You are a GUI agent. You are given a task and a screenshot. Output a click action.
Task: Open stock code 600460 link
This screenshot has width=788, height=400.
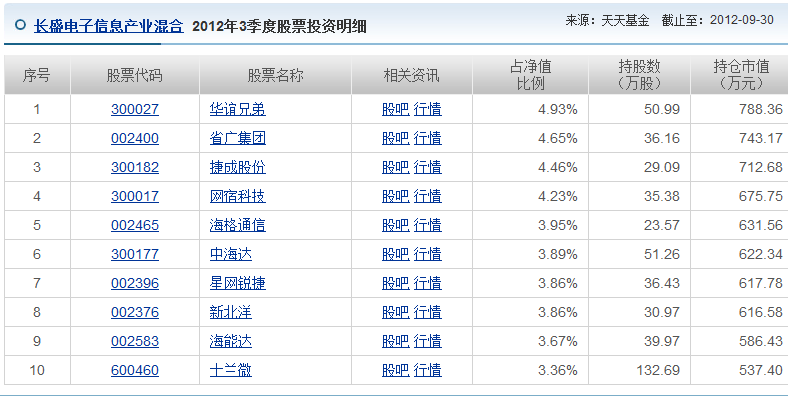[135, 370]
